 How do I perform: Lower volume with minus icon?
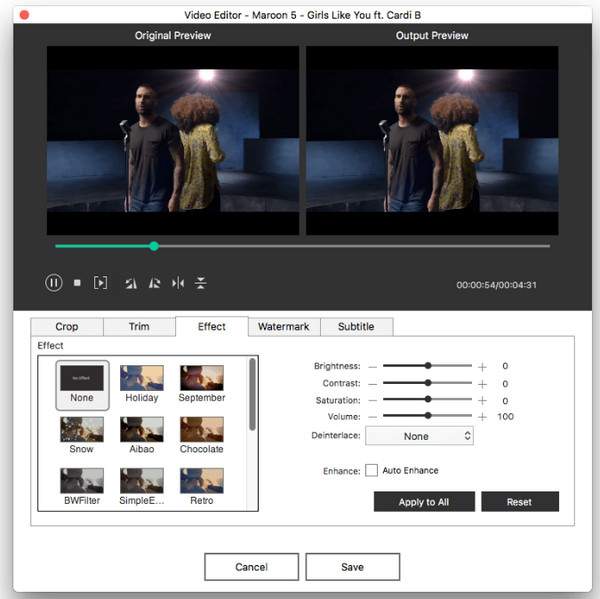point(373,417)
